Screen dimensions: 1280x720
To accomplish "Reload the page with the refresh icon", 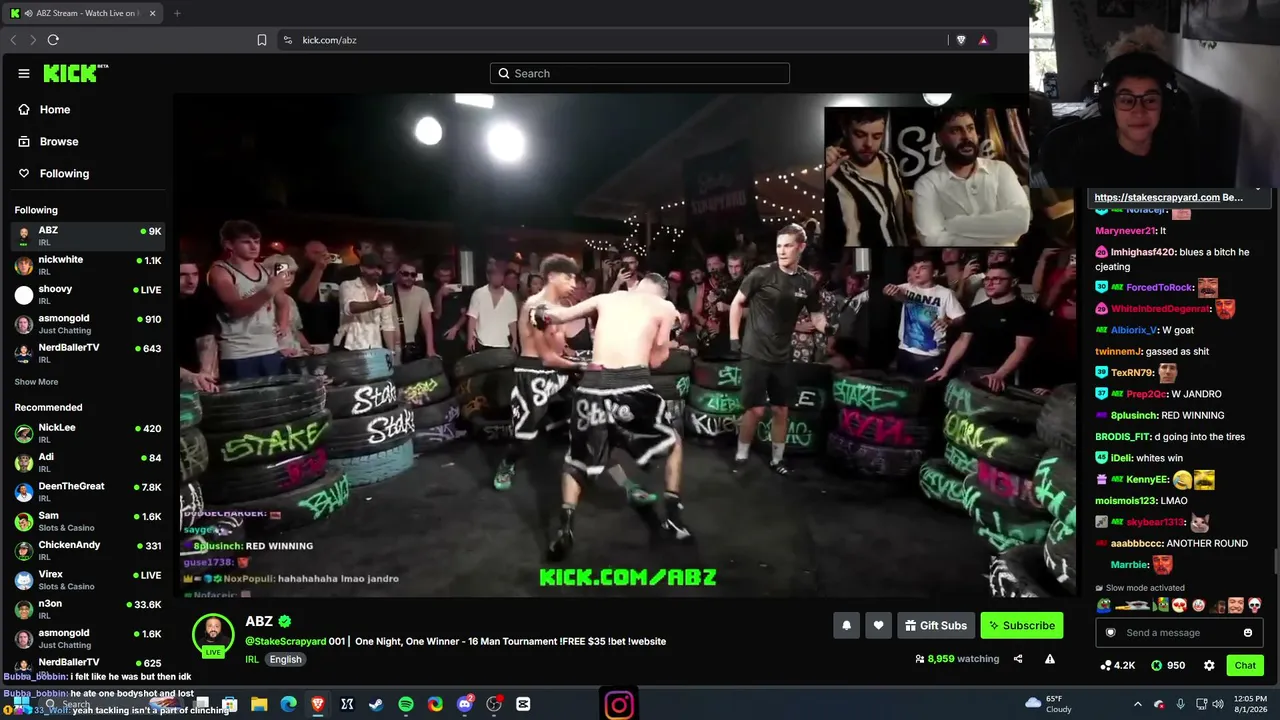I will [53, 40].
